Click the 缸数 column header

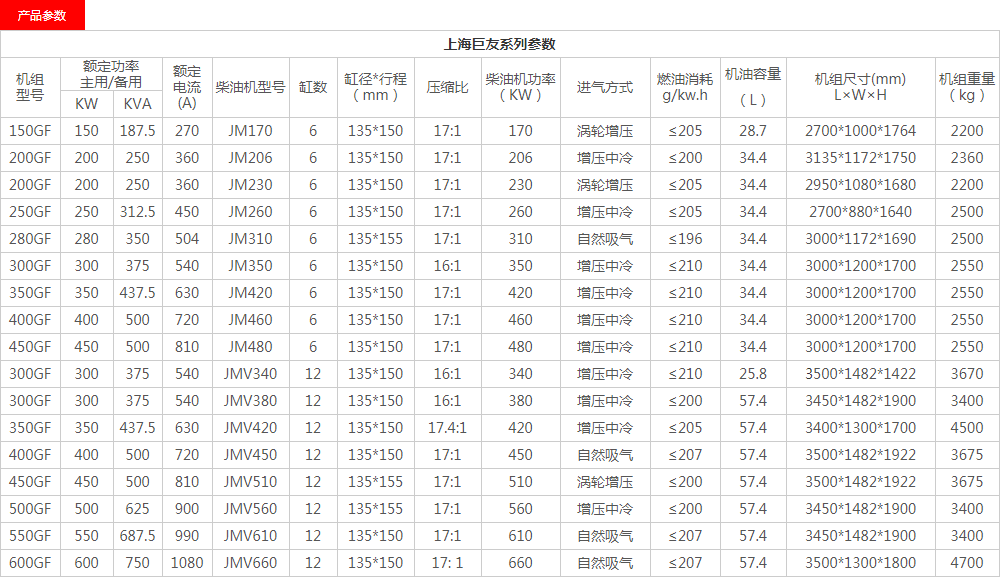coord(313,87)
